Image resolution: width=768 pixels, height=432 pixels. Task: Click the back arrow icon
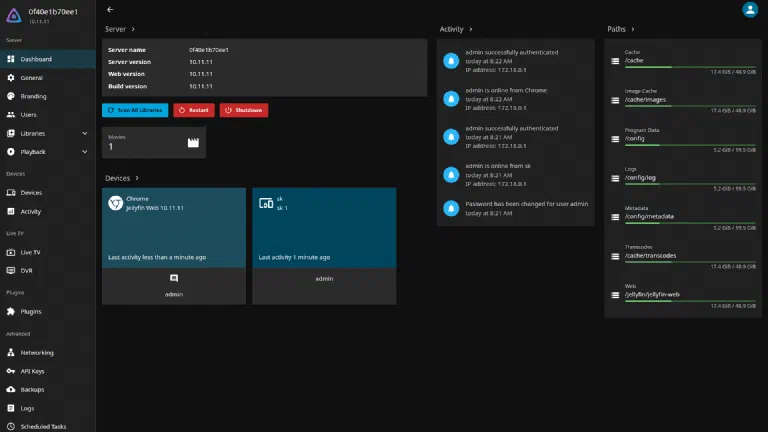point(110,9)
